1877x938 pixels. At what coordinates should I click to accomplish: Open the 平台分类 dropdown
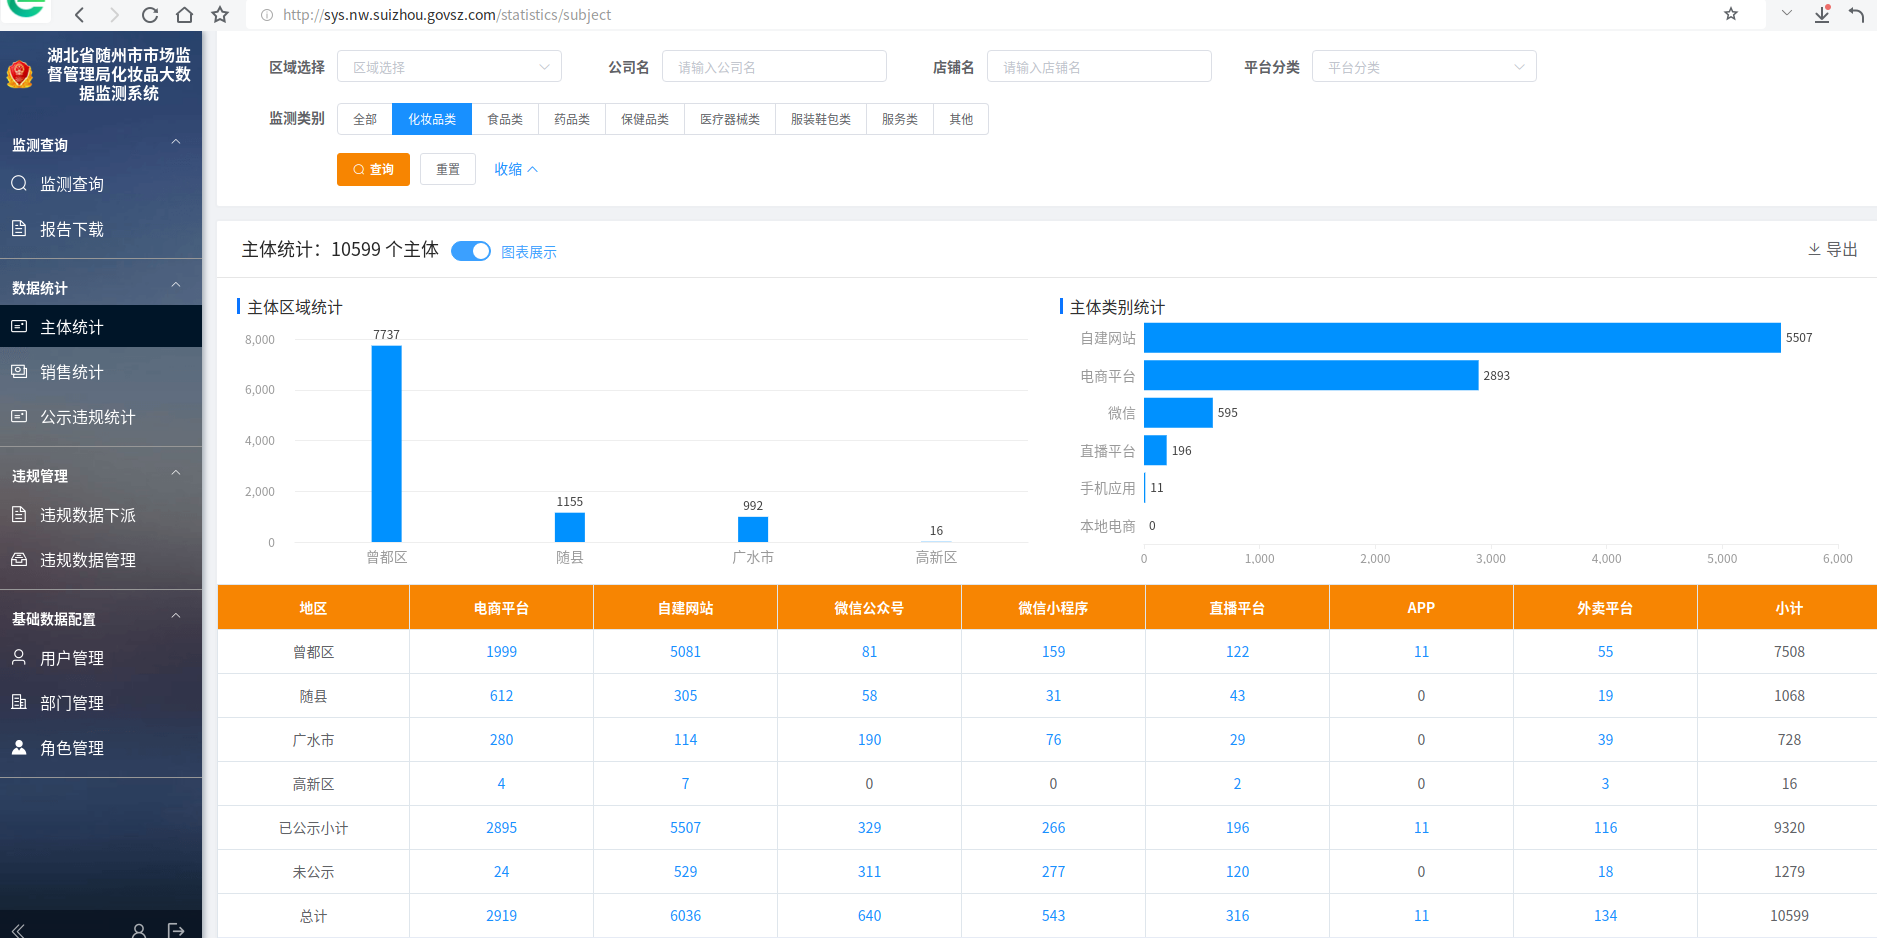point(1423,67)
